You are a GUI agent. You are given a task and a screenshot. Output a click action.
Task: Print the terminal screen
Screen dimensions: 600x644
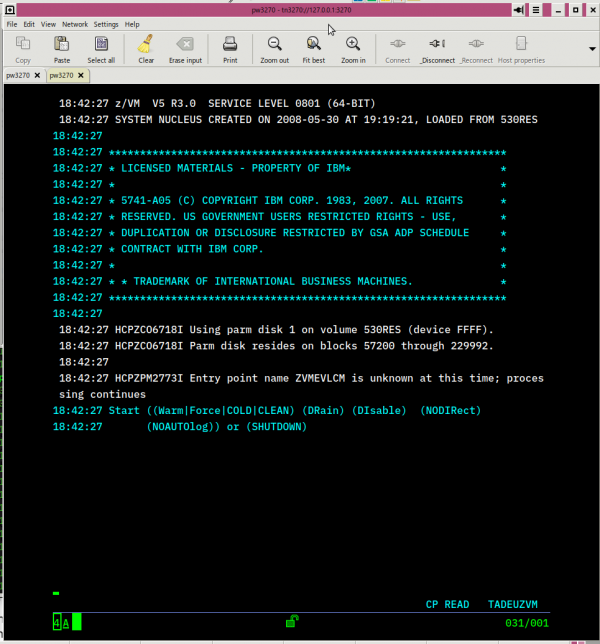click(x=230, y=49)
